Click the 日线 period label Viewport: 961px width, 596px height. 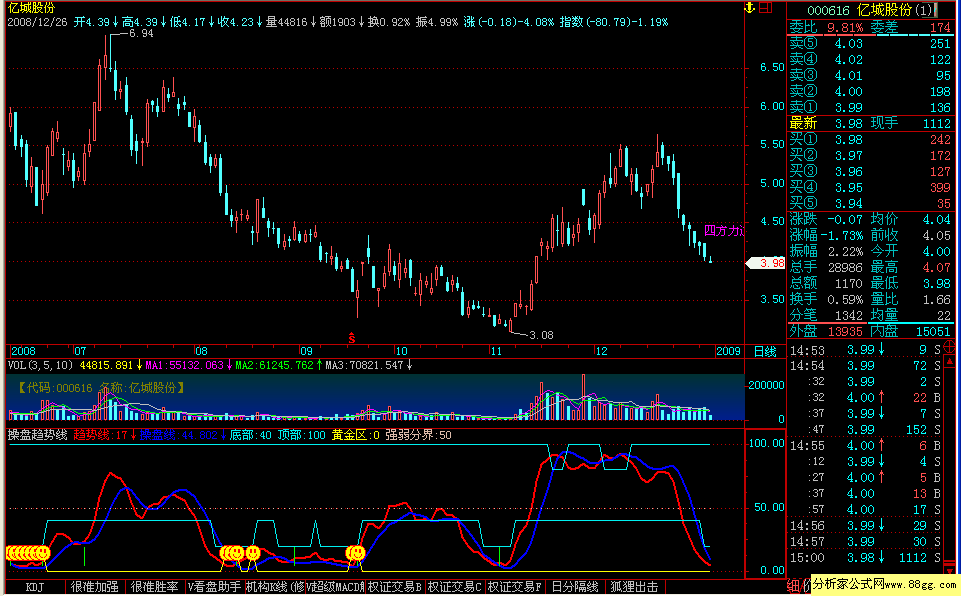coord(765,351)
